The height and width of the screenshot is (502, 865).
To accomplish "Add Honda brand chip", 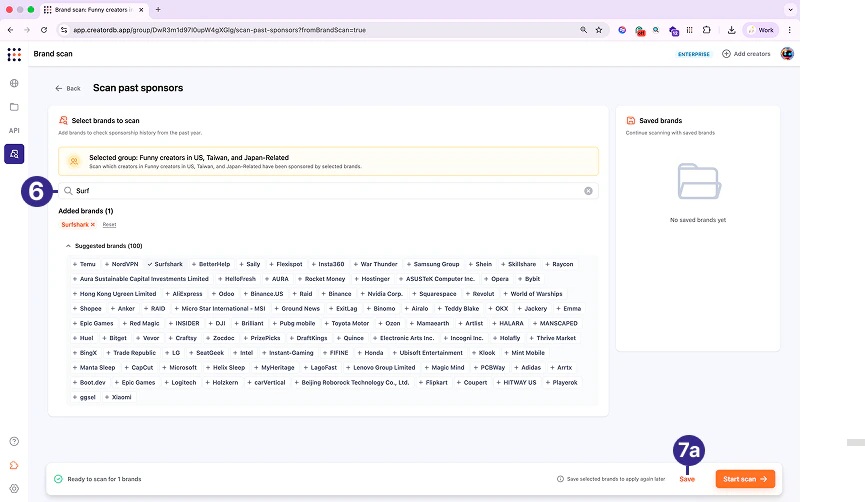I will point(370,353).
